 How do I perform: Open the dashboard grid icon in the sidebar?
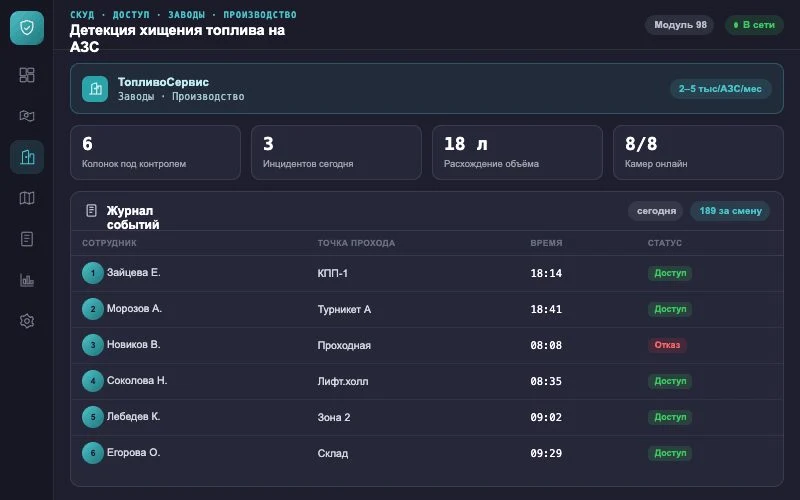tap(27, 75)
